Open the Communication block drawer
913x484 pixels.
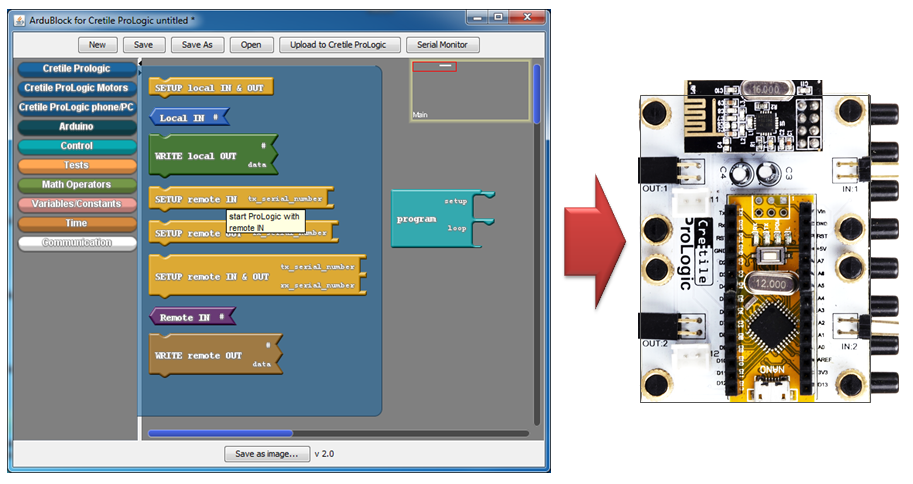(x=77, y=242)
